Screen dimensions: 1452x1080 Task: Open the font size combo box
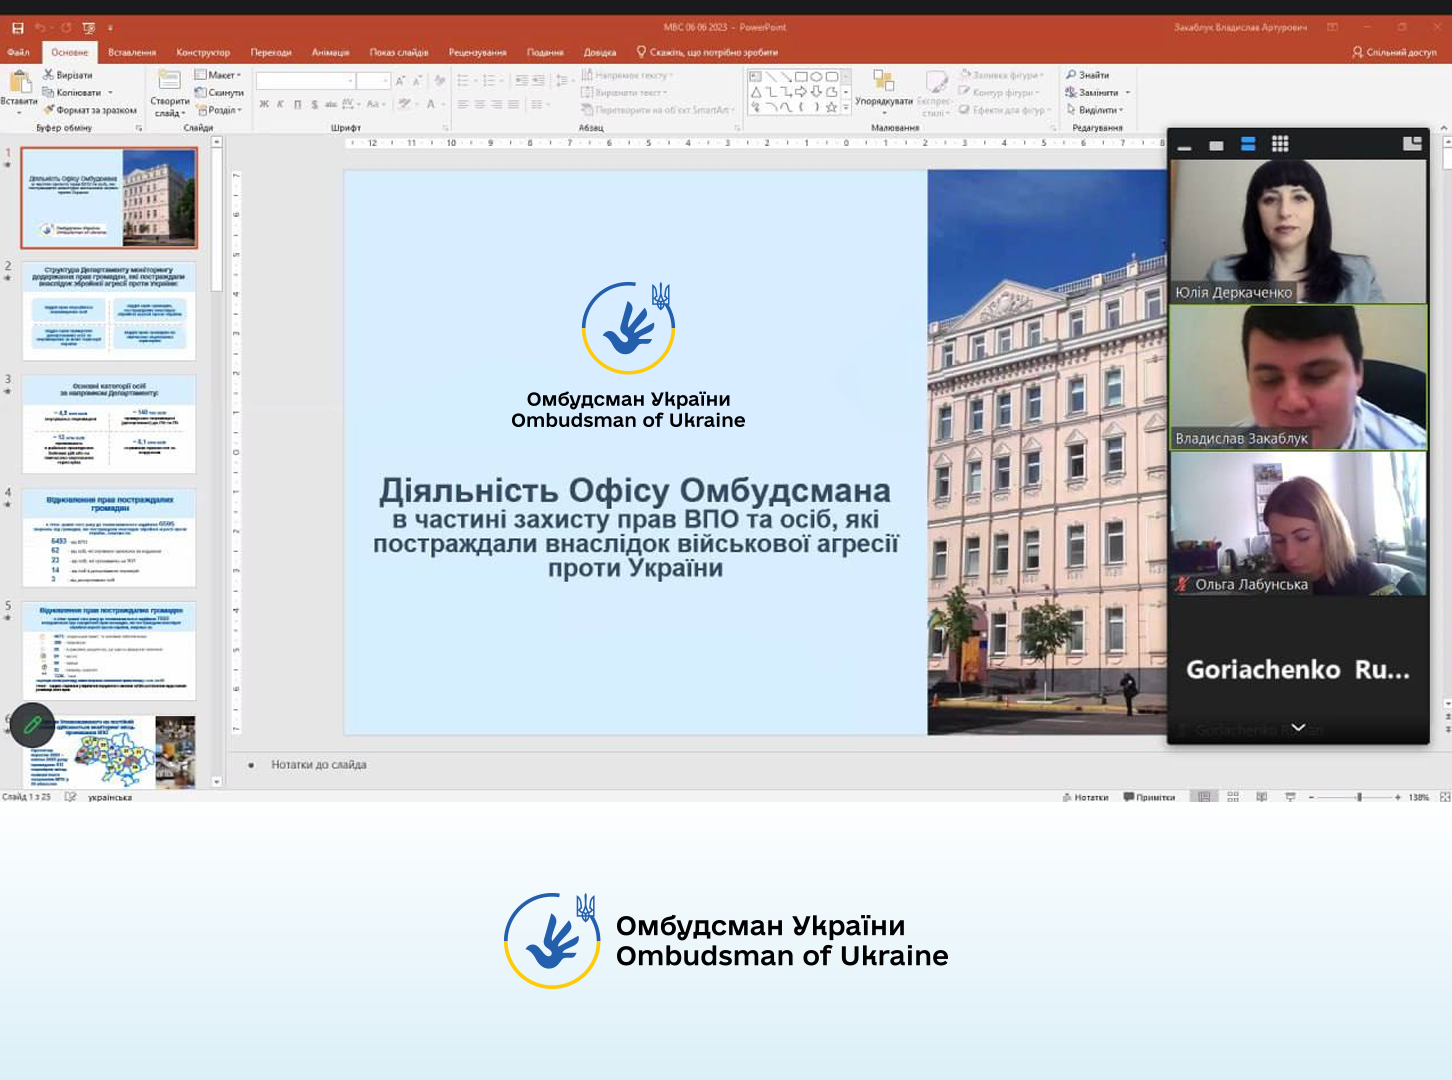[374, 80]
